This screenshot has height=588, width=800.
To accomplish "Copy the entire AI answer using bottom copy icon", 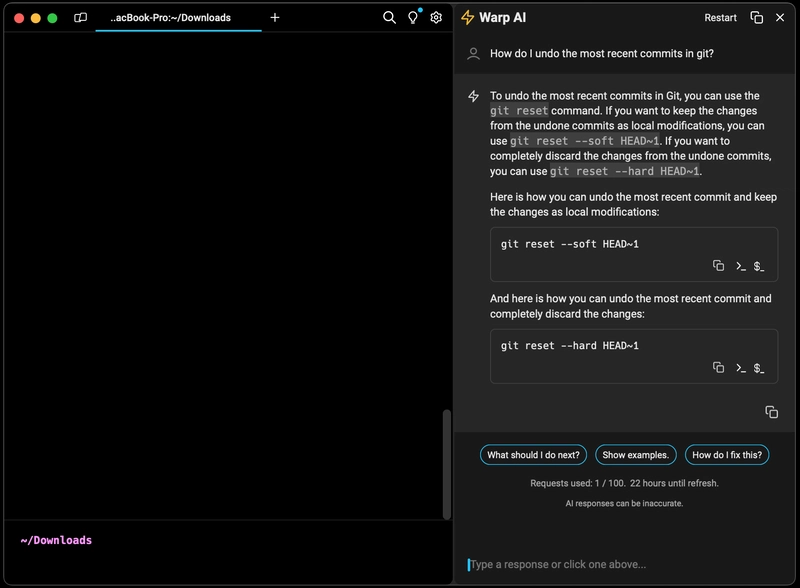I will point(771,412).
